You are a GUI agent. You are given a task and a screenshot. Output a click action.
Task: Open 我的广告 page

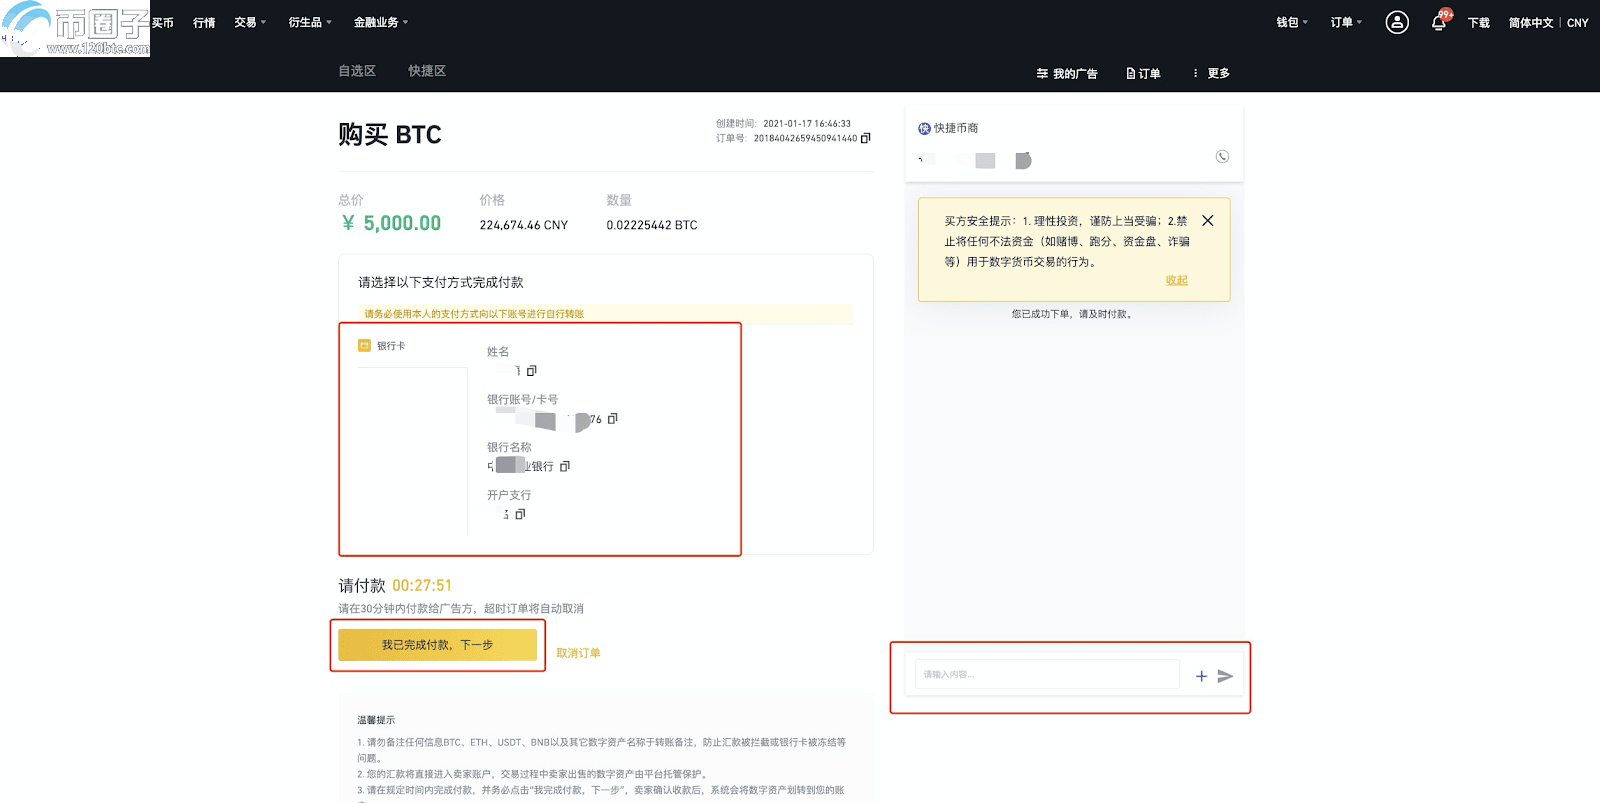coord(1067,73)
